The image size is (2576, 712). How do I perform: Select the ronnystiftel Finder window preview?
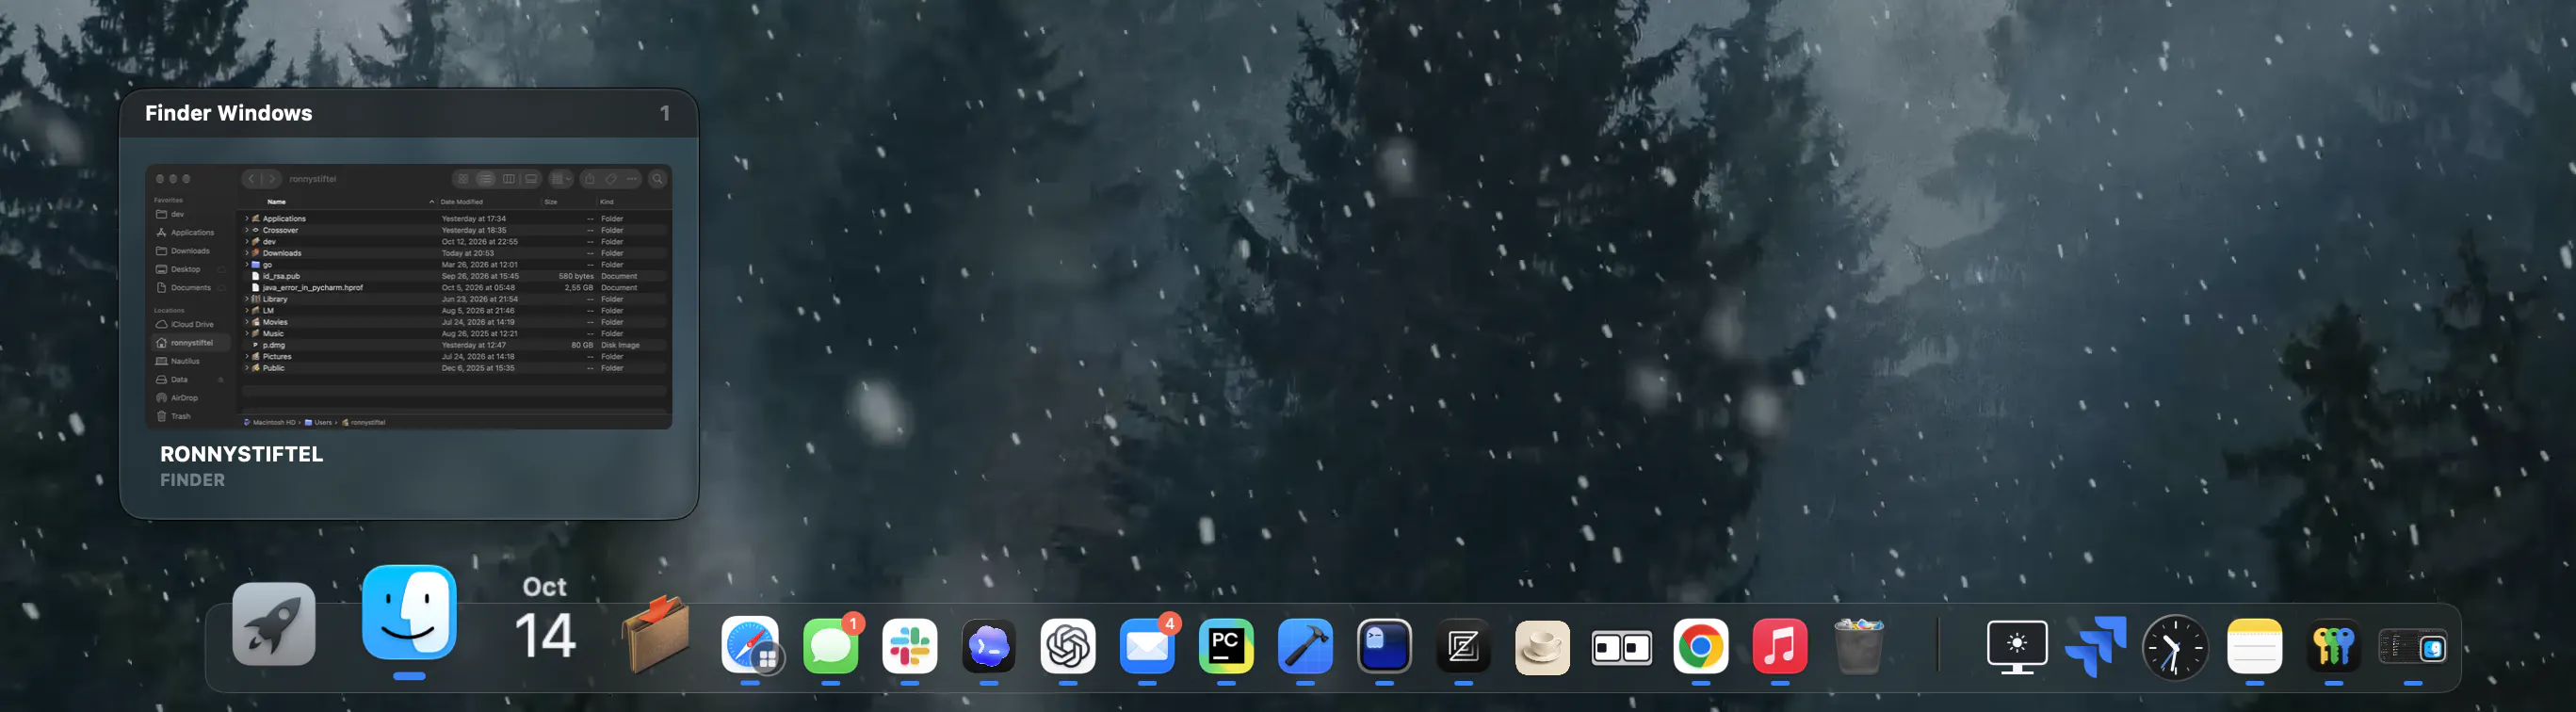pos(409,297)
